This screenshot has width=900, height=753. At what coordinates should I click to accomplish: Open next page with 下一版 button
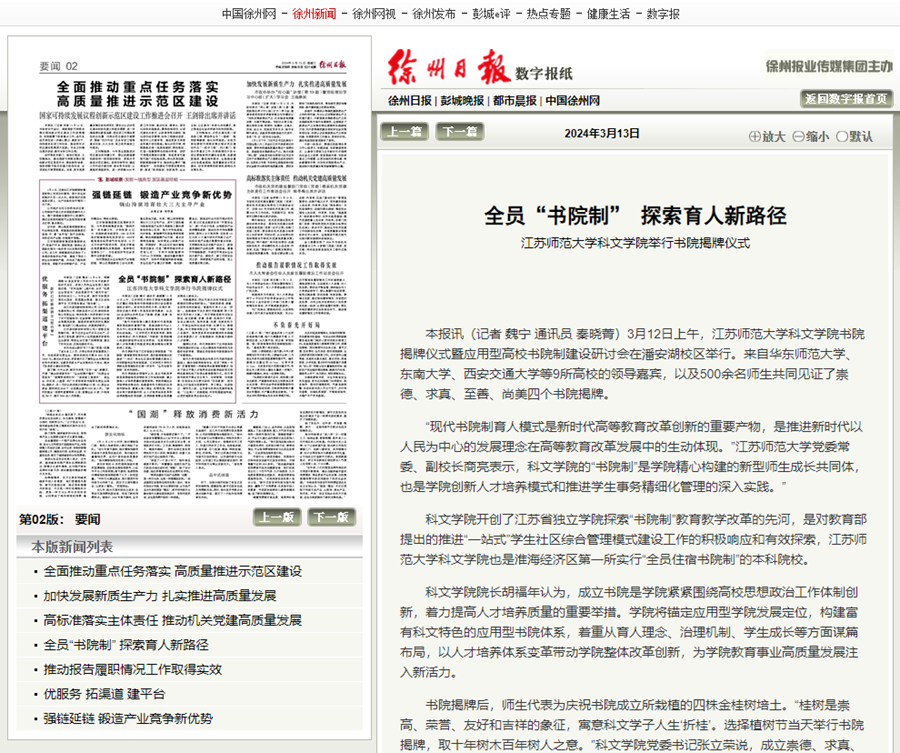tap(330, 518)
